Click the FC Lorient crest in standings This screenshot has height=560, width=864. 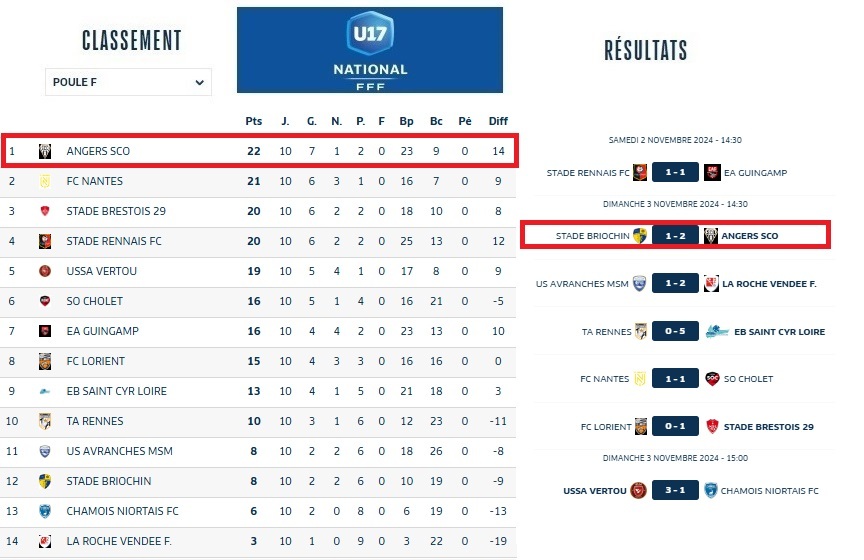45,361
